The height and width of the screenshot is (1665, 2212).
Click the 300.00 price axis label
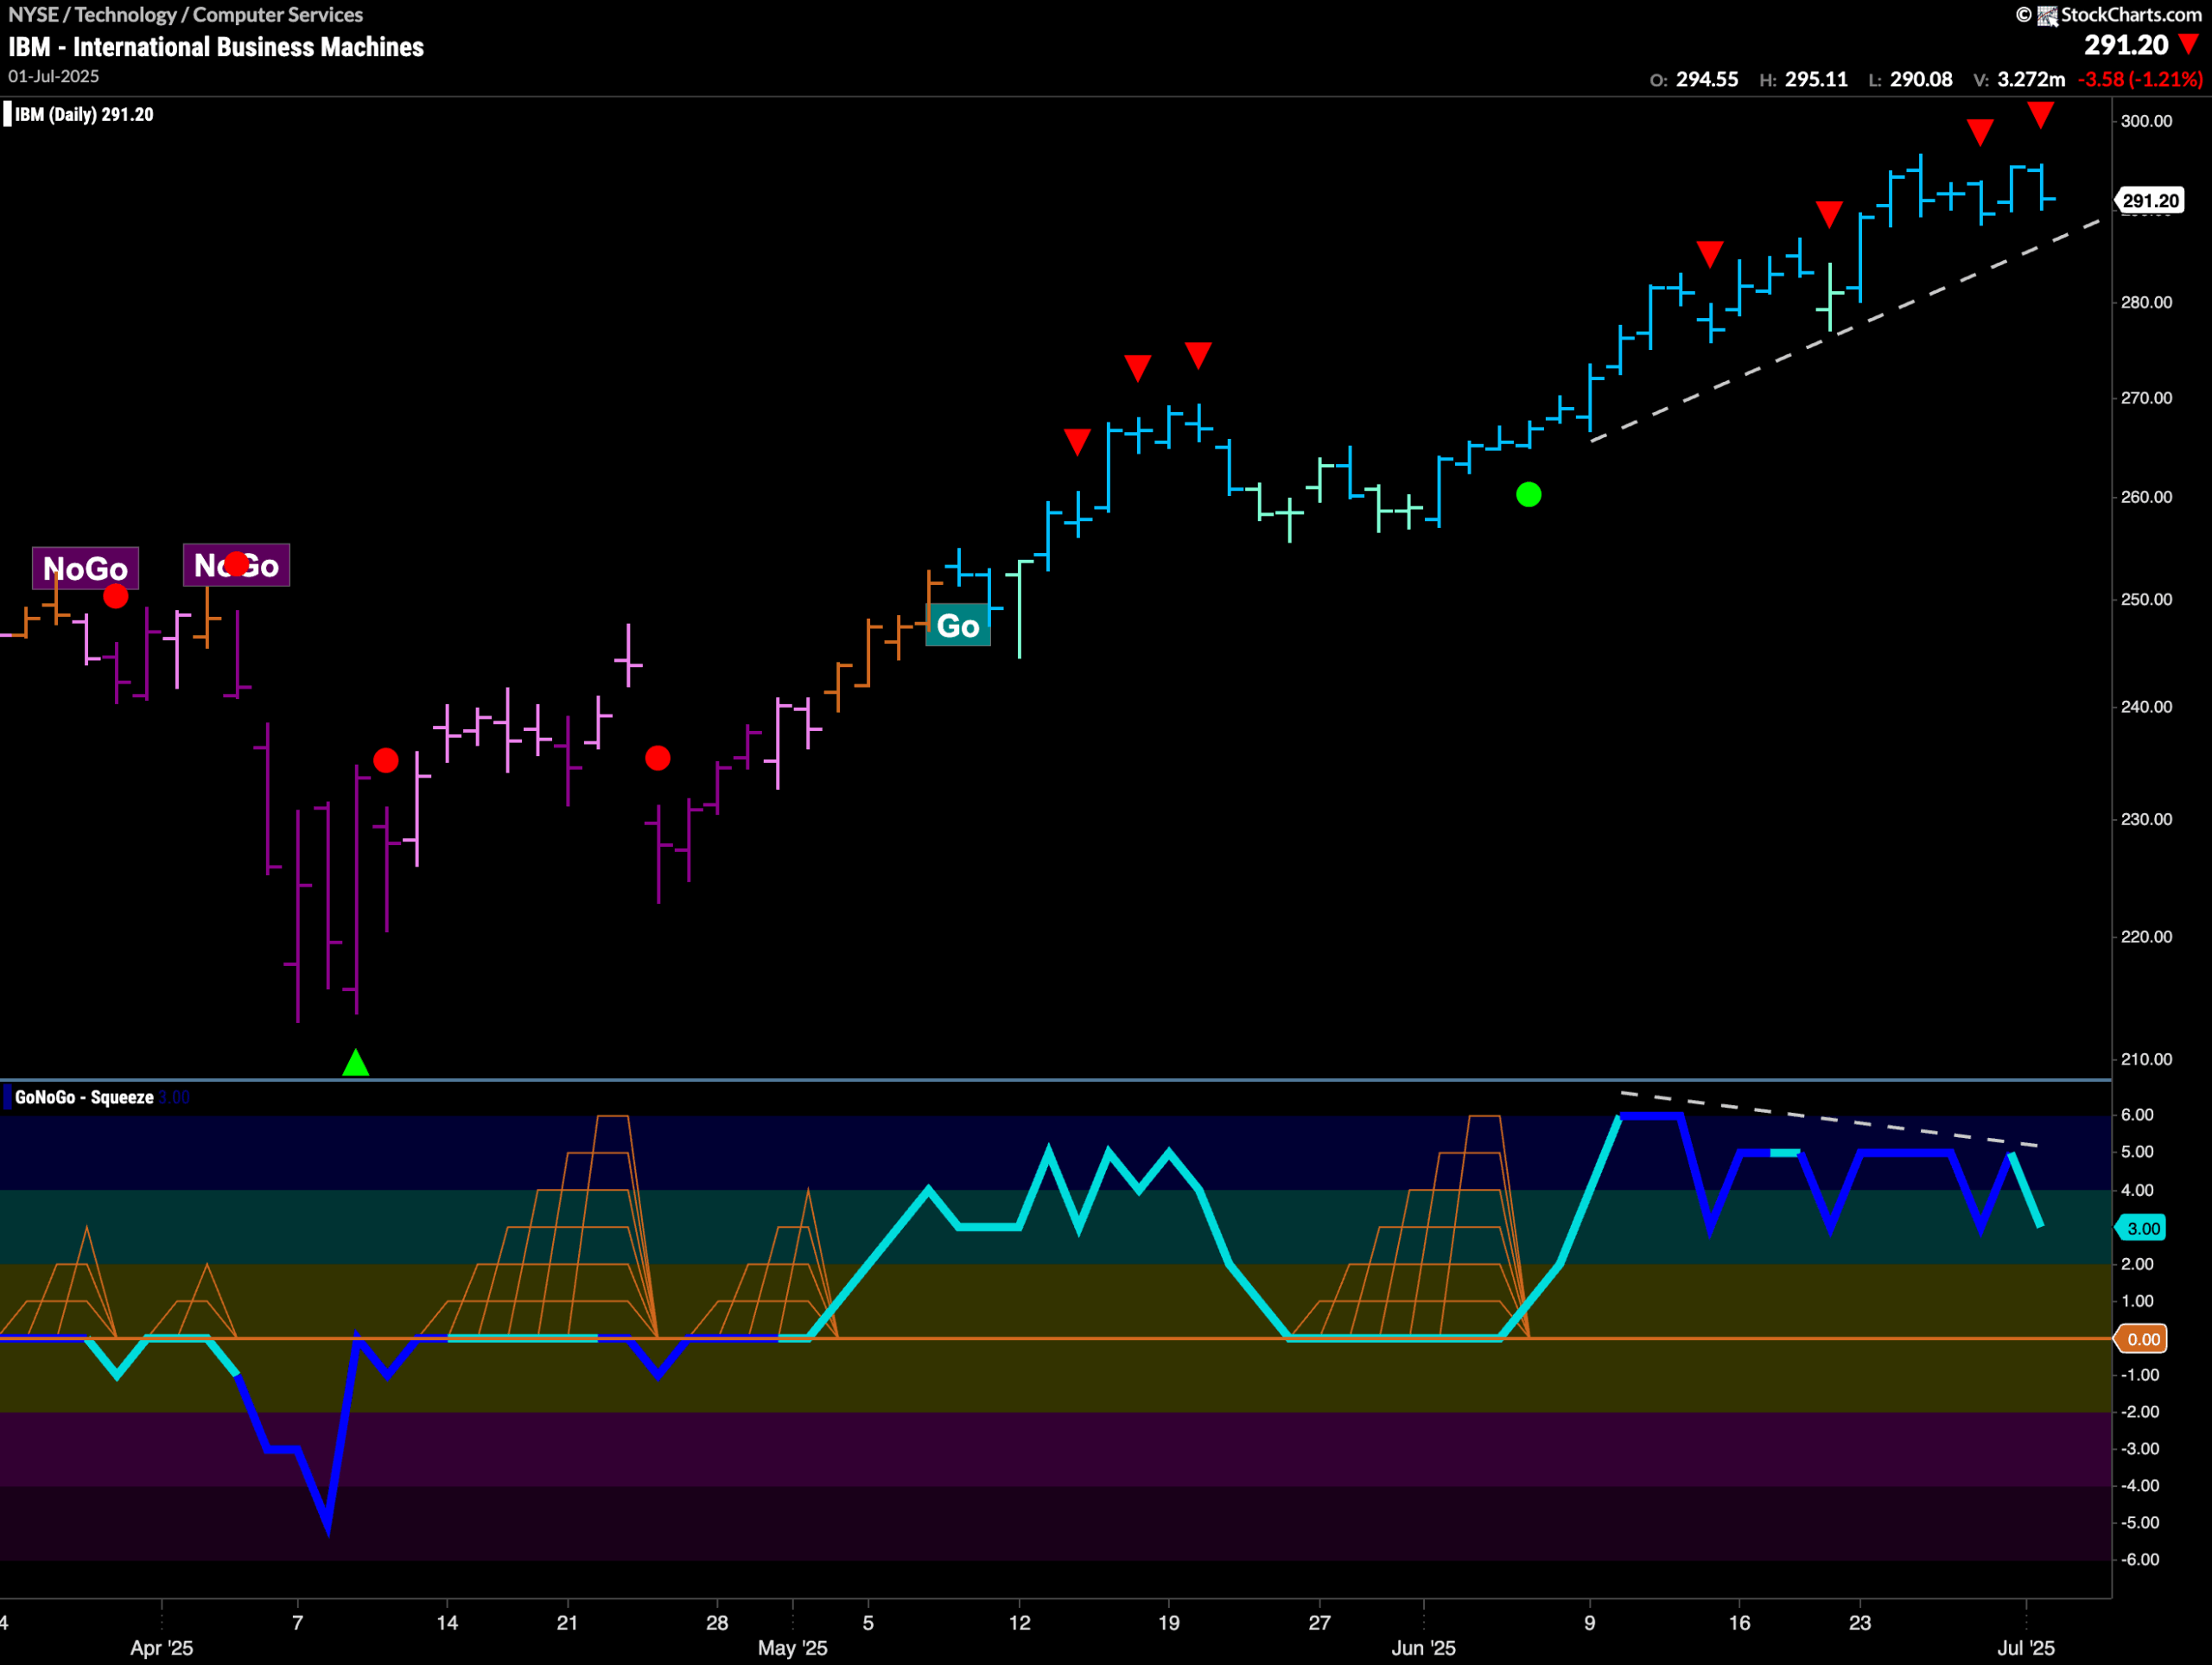pyautogui.click(x=2147, y=121)
